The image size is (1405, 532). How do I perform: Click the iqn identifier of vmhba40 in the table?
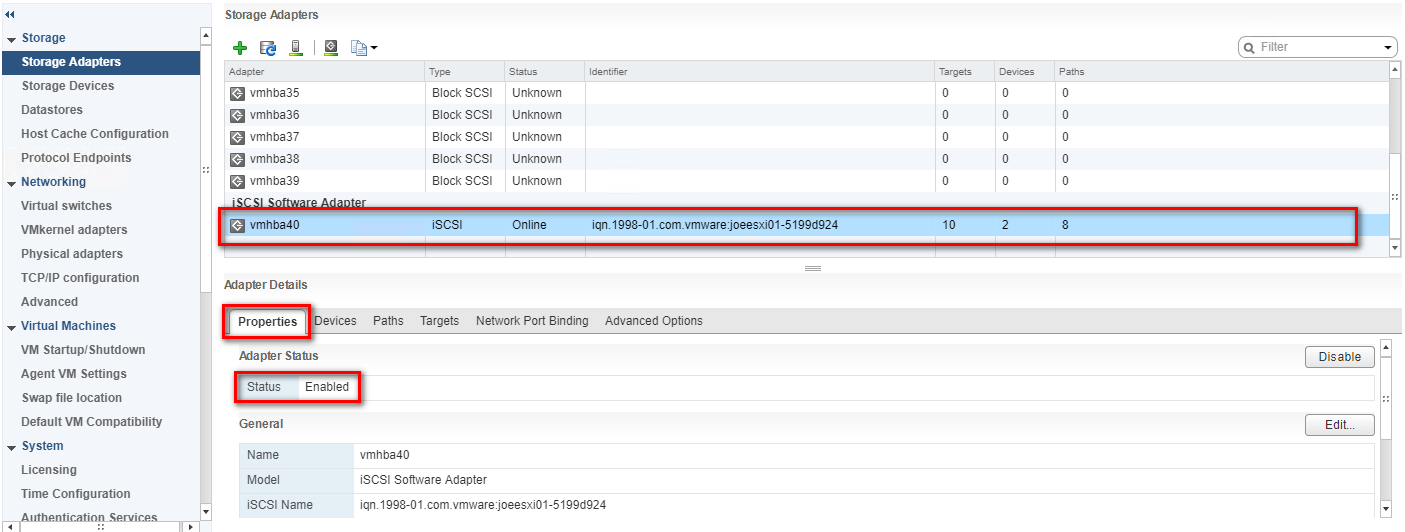point(715,225)
